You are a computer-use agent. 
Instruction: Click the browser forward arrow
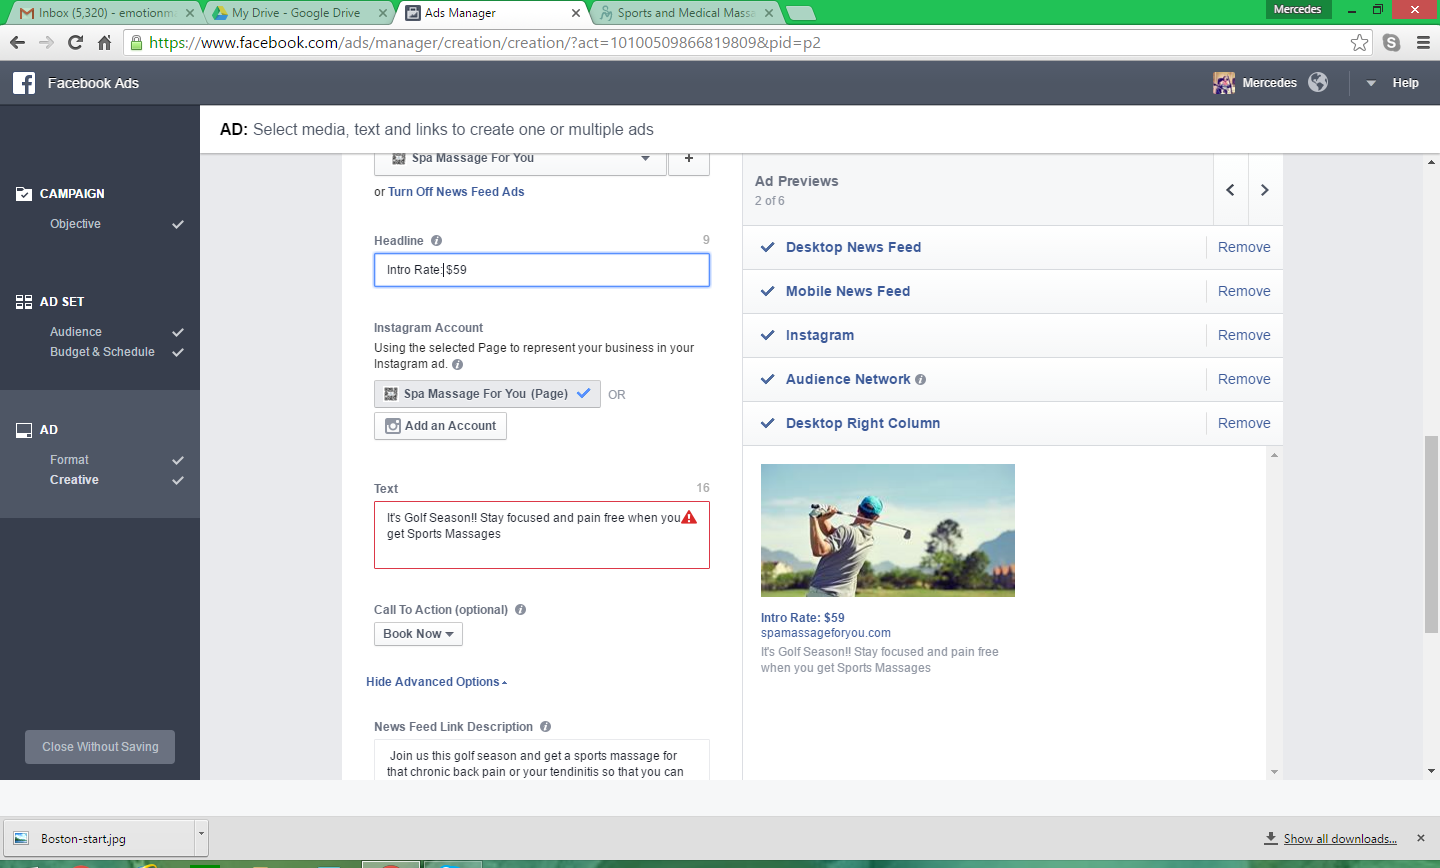(x=46, y=42)
